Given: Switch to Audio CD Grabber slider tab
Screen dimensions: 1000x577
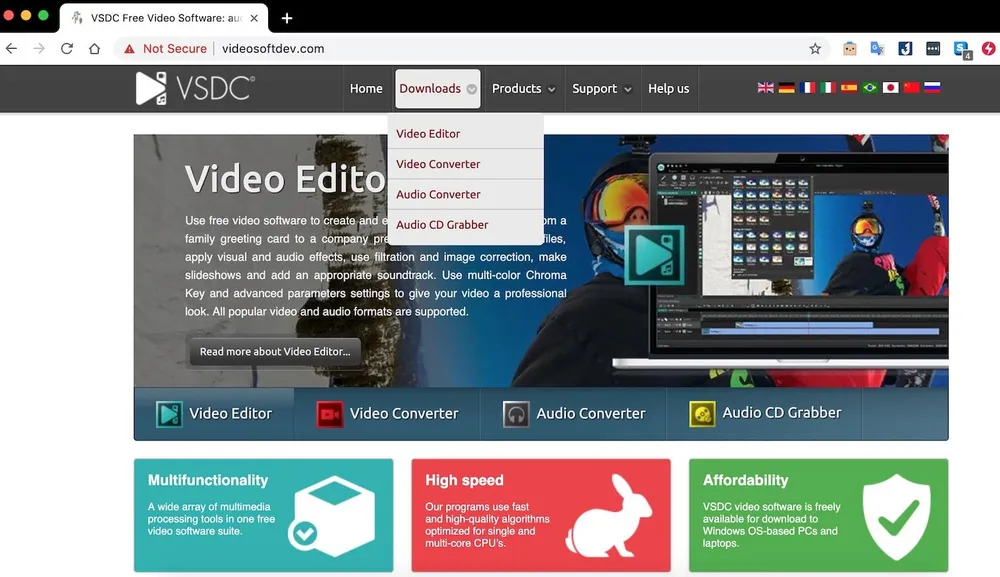Looking at the screenshot, I should click(766, 413).
